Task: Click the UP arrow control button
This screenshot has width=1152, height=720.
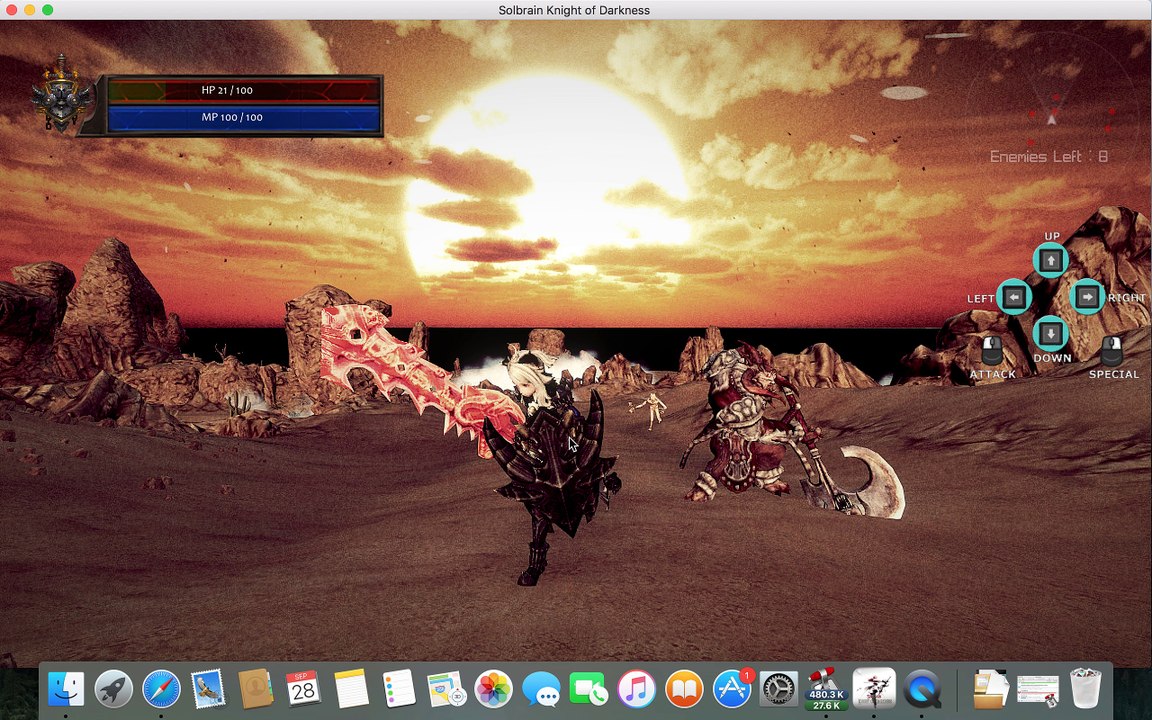Action: 1051,260
